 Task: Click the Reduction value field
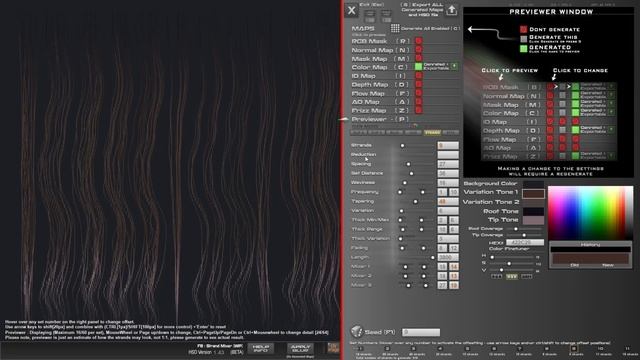click(x=448, y=155)
